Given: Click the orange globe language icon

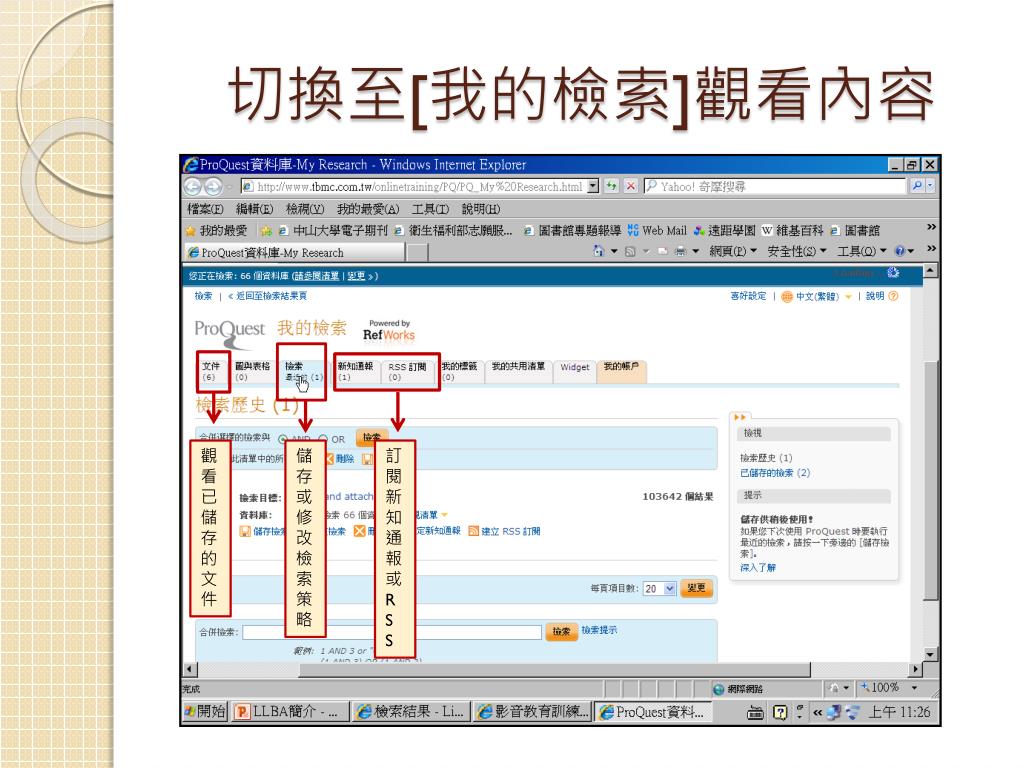Looking at the screenshot, I should [x=787, y=296].
